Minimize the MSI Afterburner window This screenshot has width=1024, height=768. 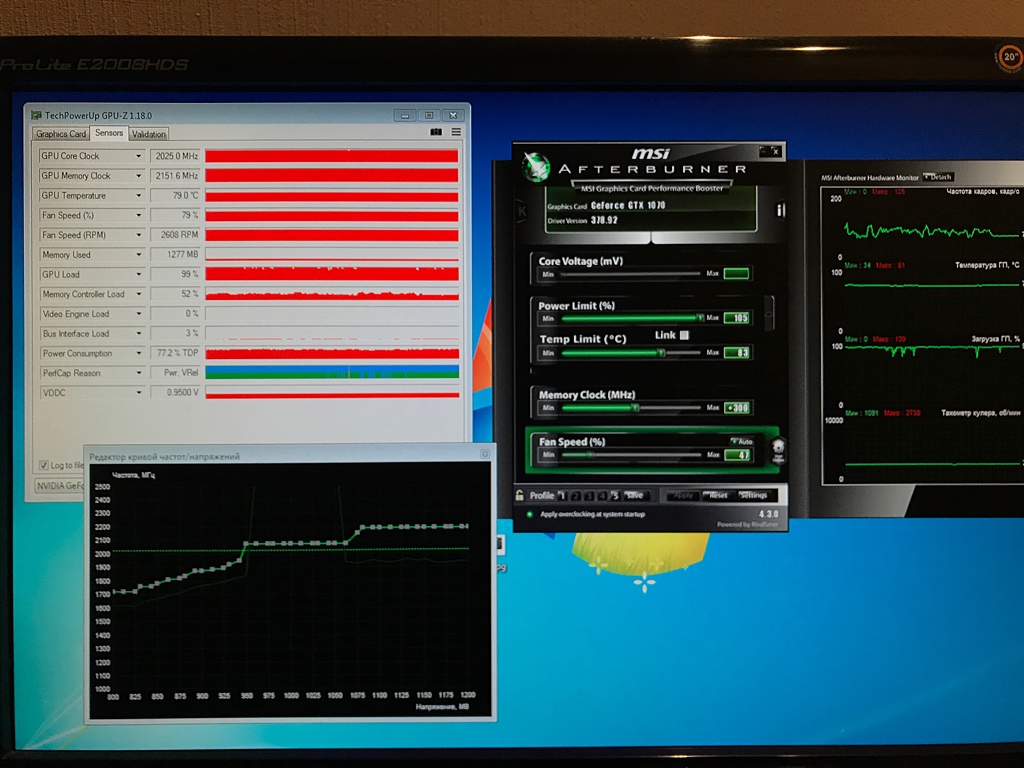pyautogui.click(x=763, y=152)
